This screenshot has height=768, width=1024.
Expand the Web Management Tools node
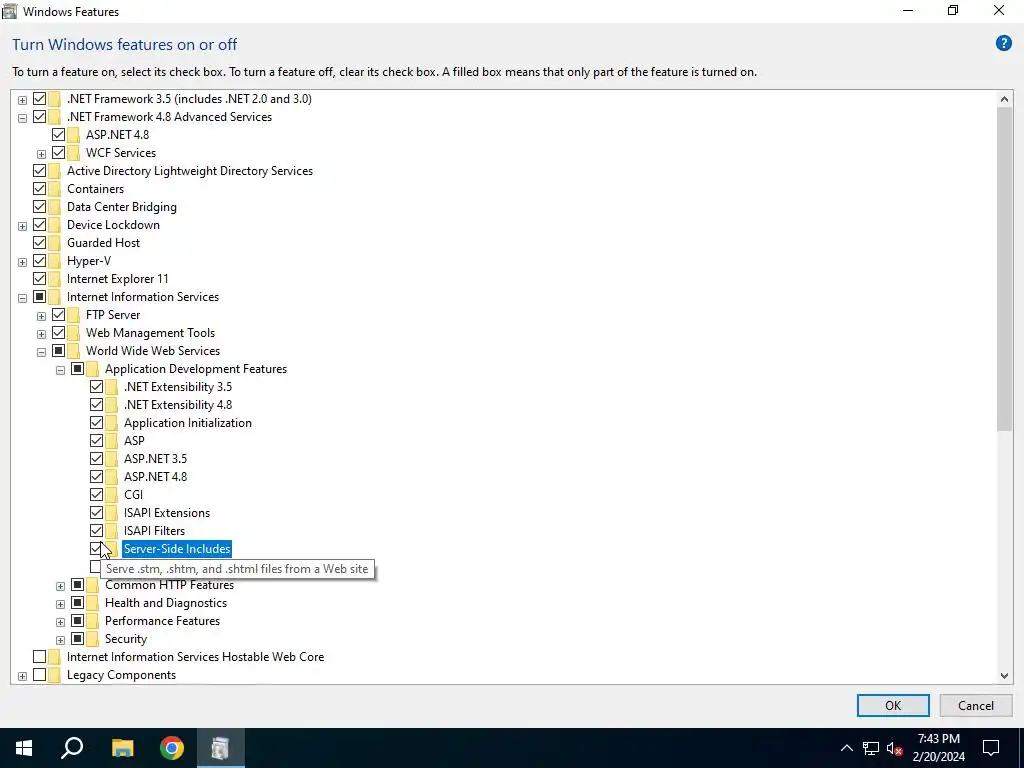tap(41, 334)
